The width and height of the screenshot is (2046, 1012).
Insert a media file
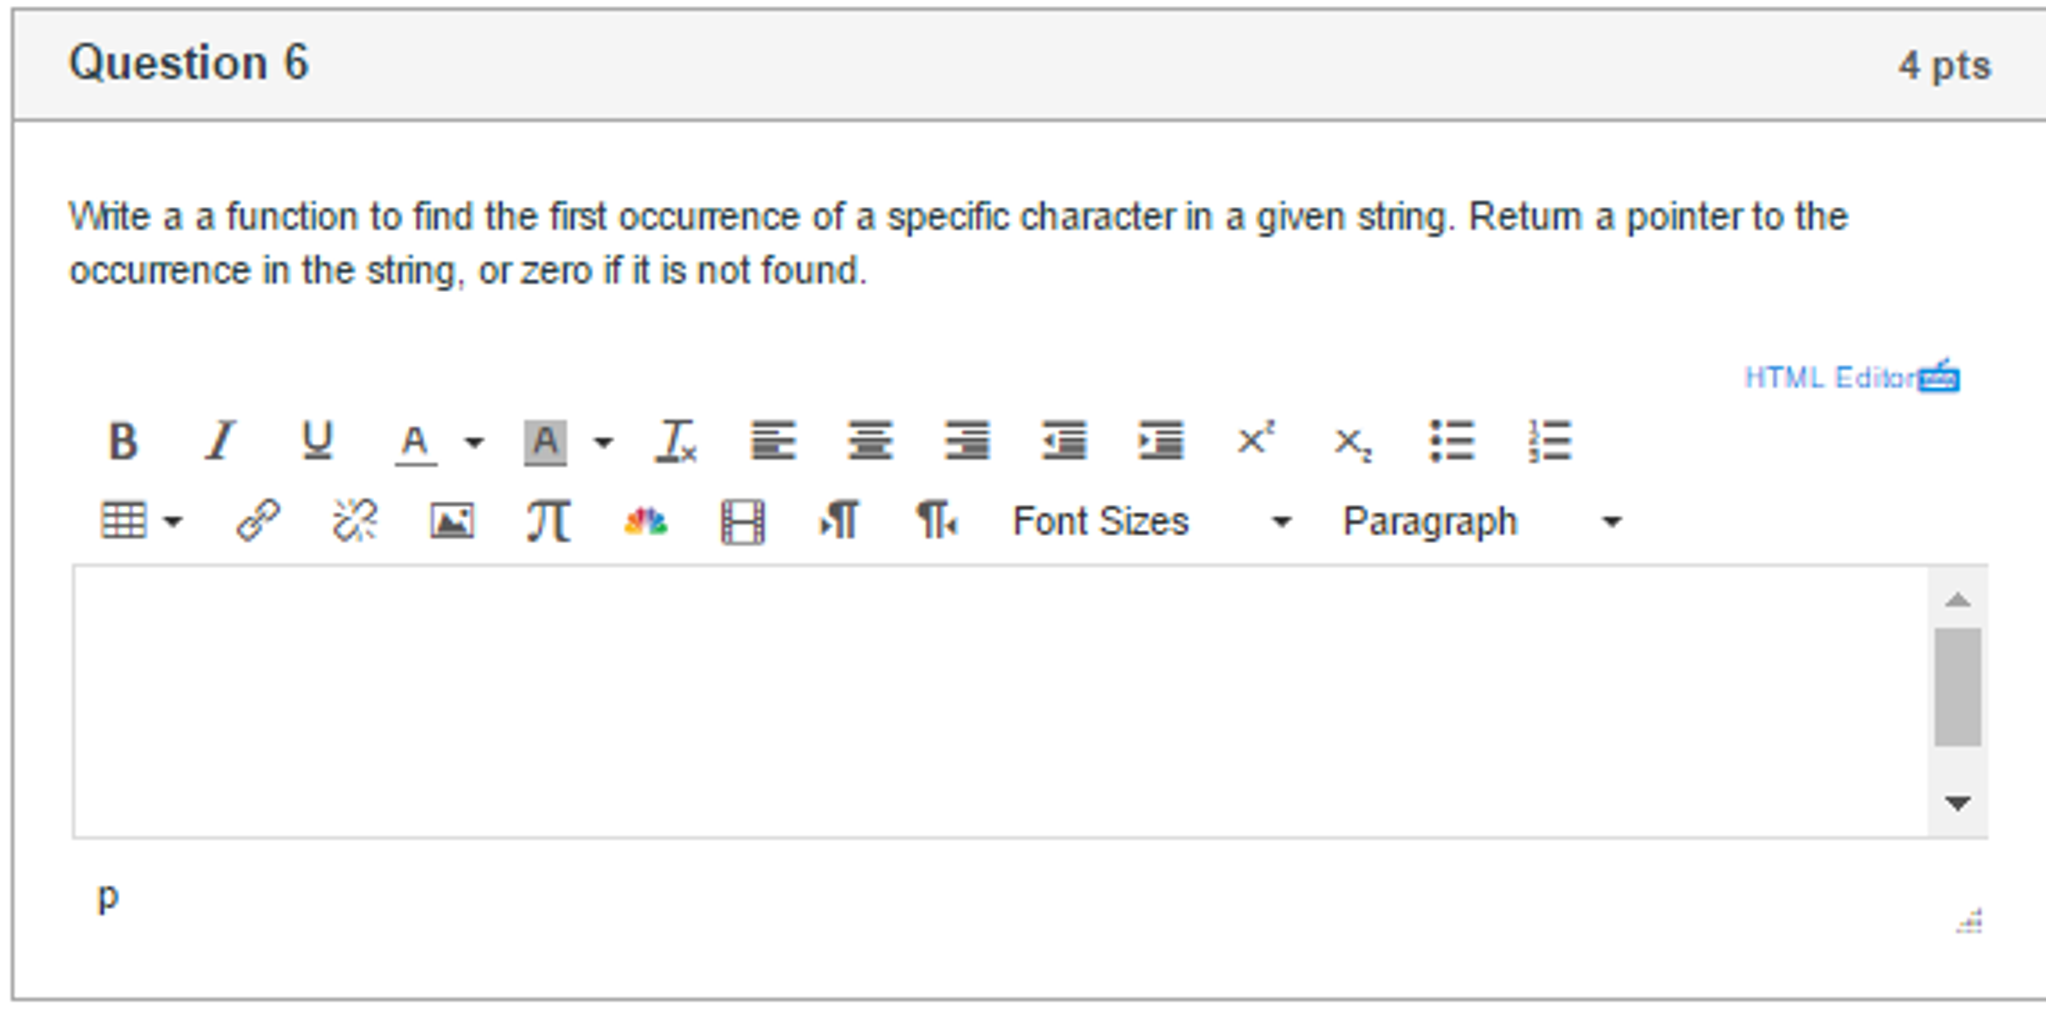coord(740,520)
